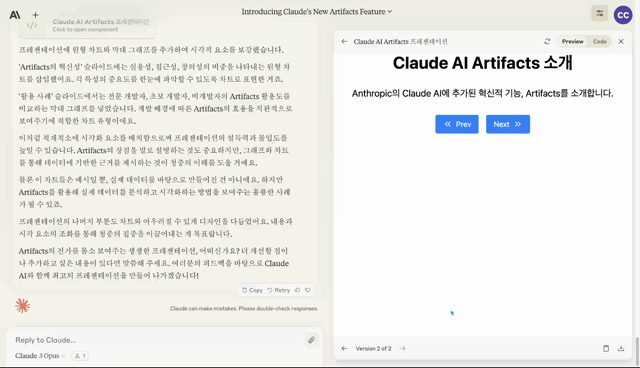Open the Claude 3 Opus model selector
The height and width of the screenshot is (368, 640).
click(x=40, y=356)
